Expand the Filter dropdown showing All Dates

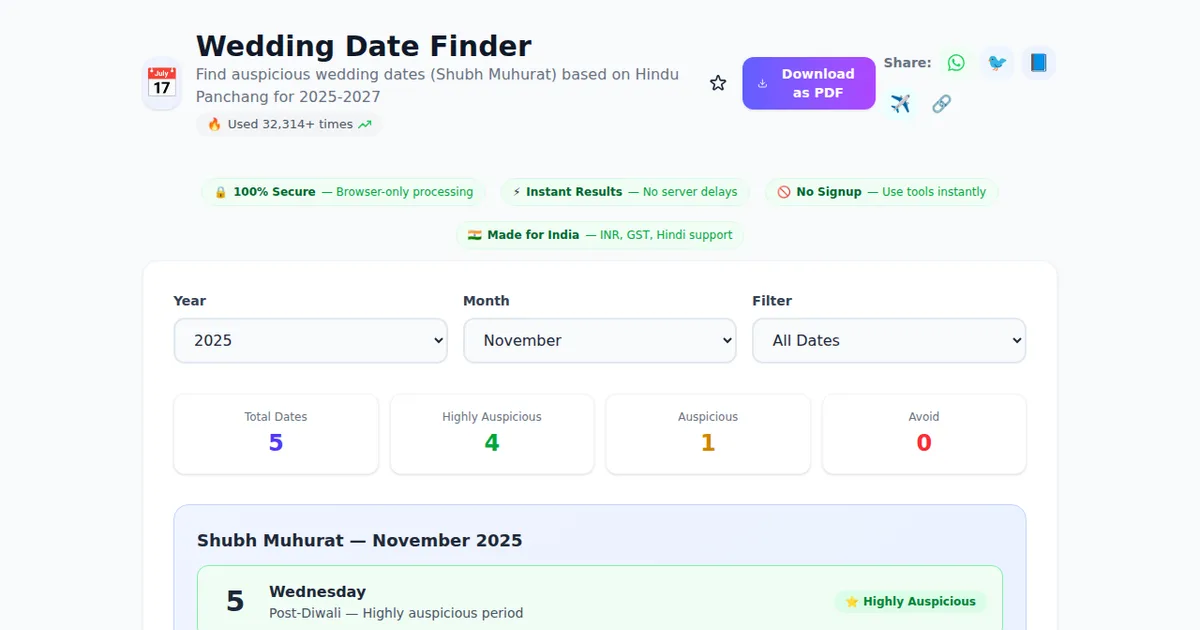tap(889, 340)
